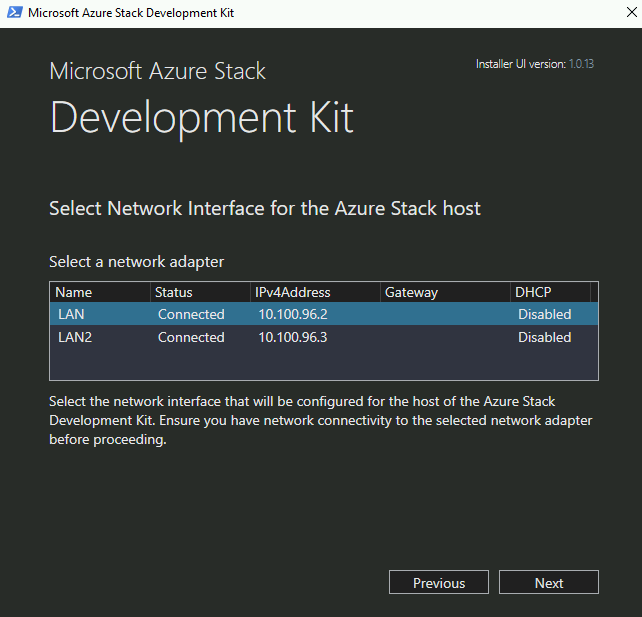642x617 pixels.
Task: Click Connected status in LAN row
Action: click(x=191, y=314)
